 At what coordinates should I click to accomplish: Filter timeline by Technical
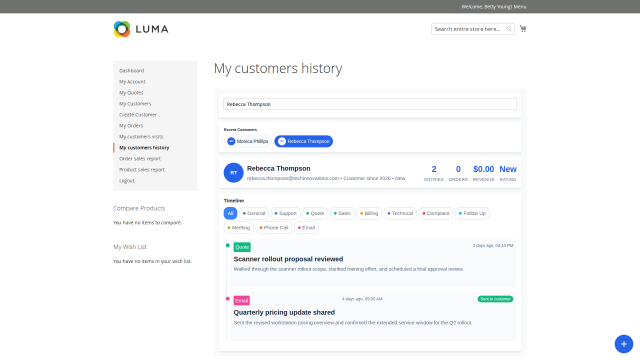point(400,213)
